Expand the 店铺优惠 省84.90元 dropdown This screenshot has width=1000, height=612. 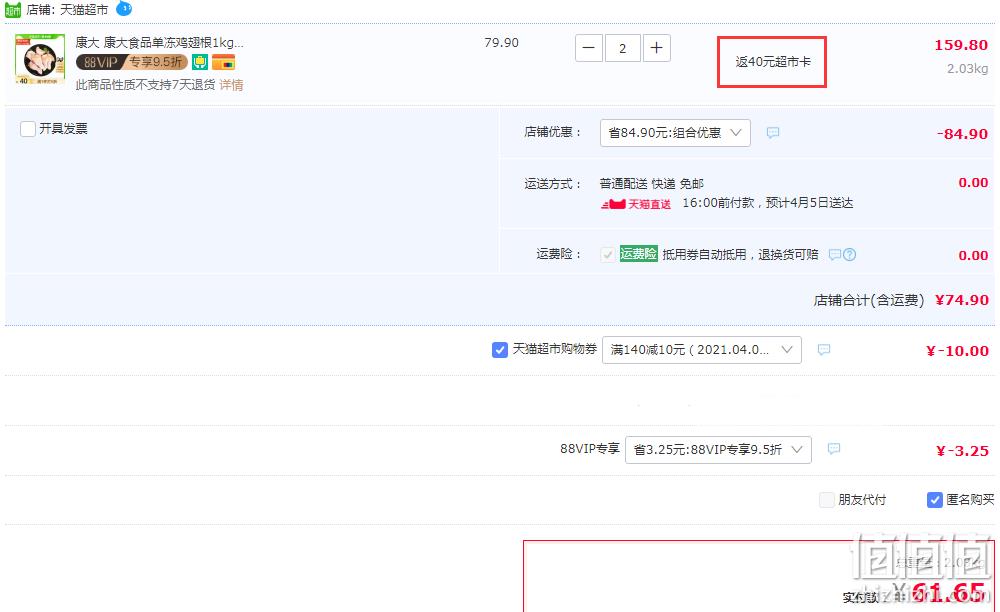click(x=675, y=133)
